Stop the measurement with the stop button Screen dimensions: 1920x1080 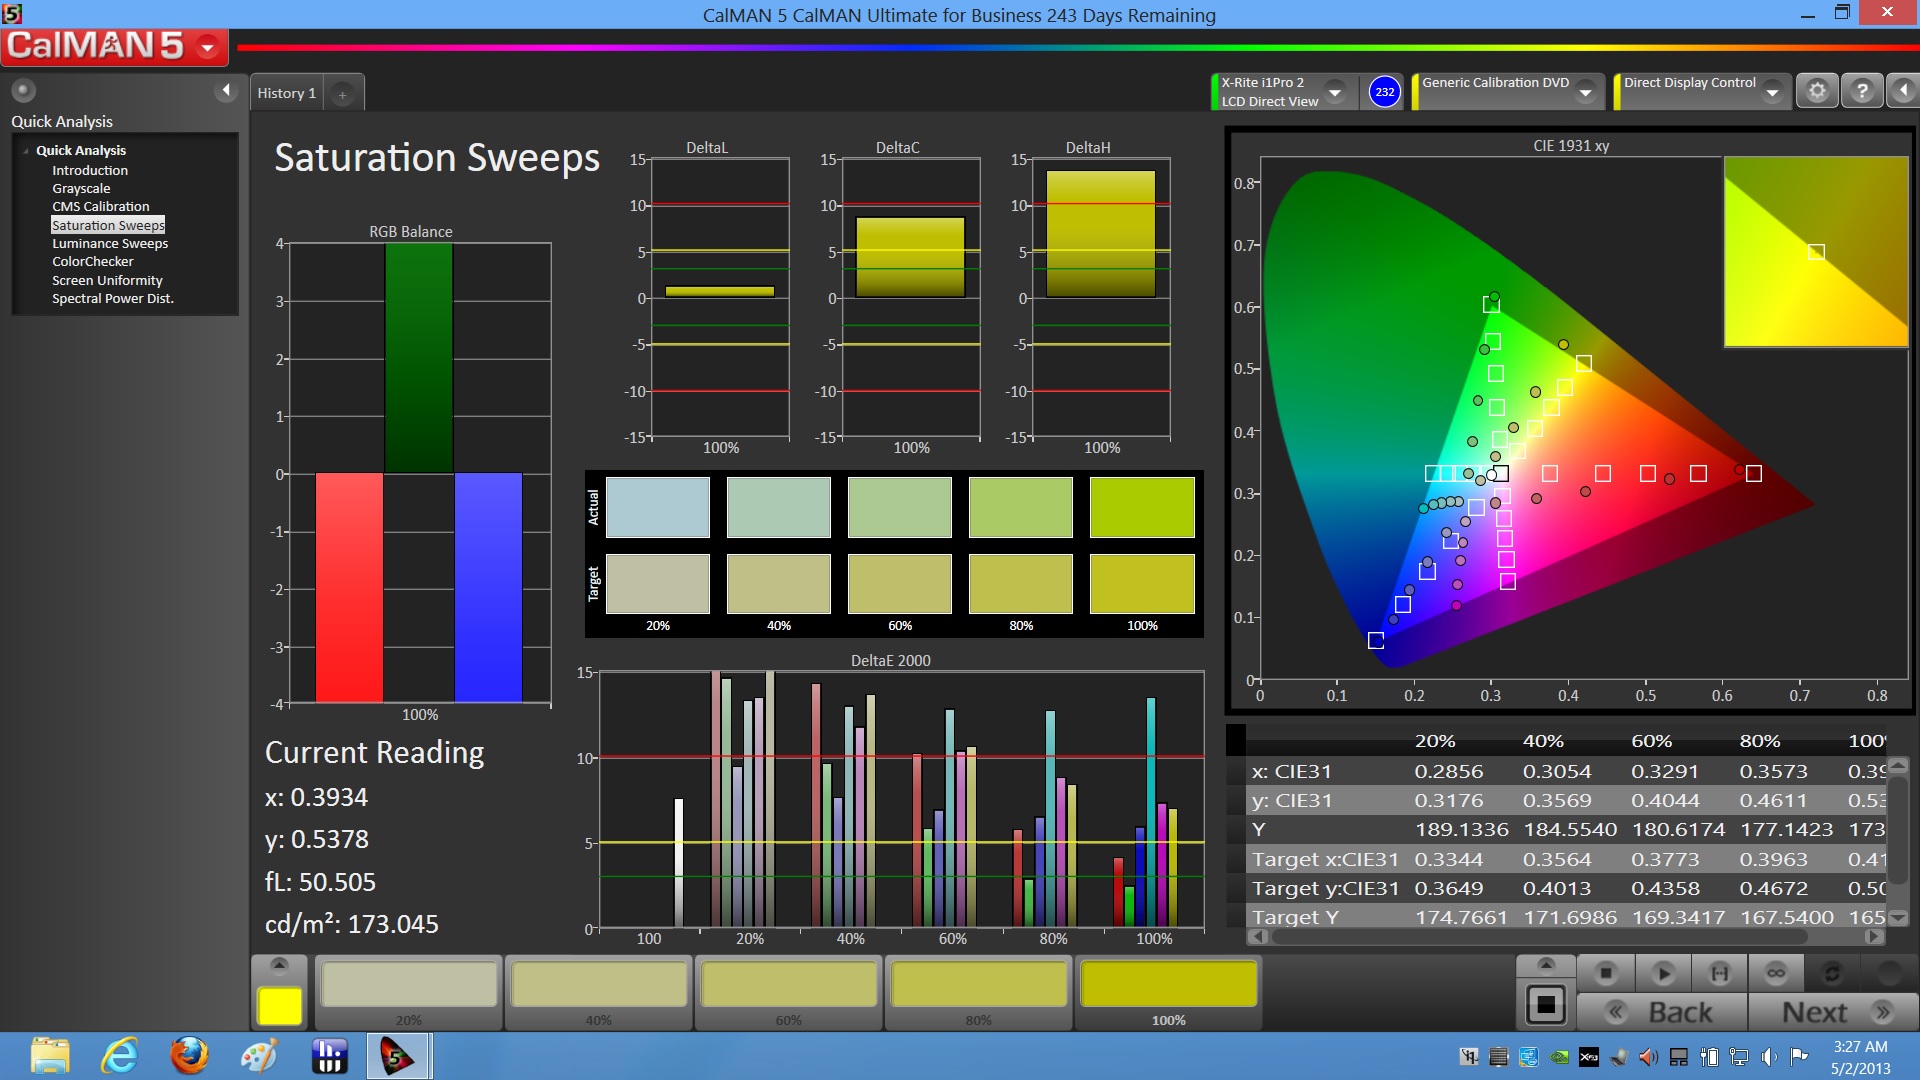coord(1606,973)
